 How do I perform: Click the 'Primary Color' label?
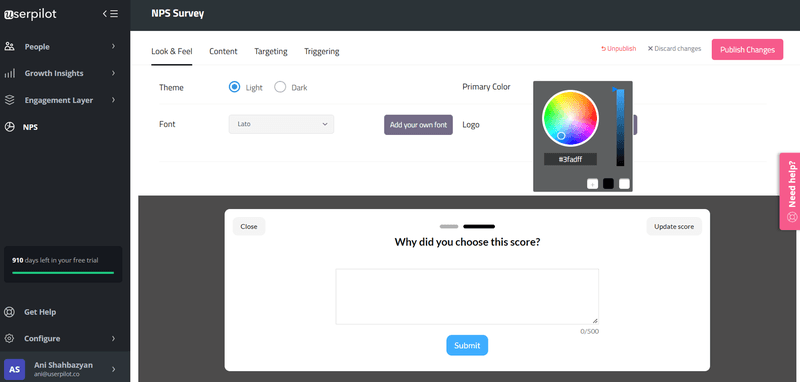coord(486,87)
